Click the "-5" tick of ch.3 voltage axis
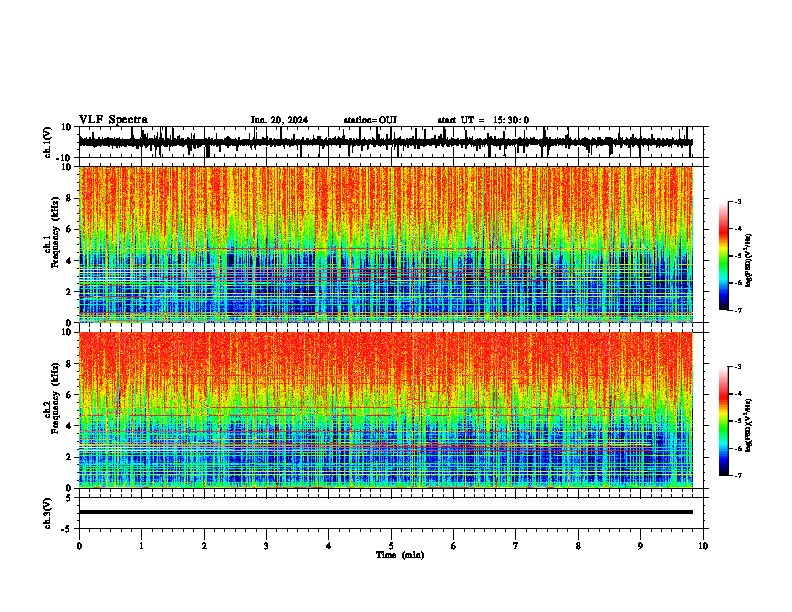Viewport: 792px width, 612px height. click(x=67, y=529)
